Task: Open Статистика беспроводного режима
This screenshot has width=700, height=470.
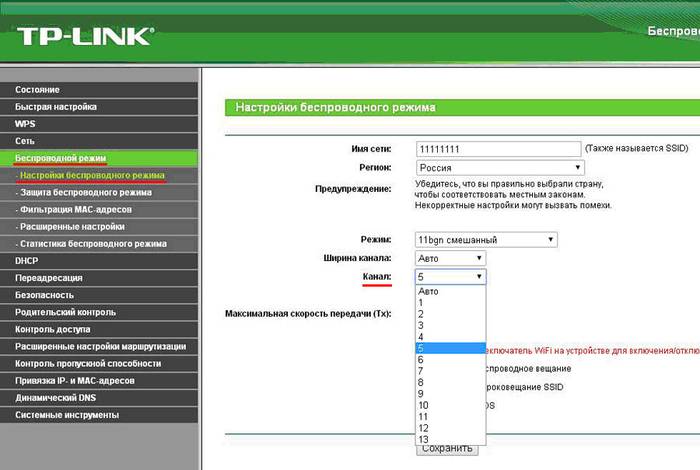Action: 92,244
